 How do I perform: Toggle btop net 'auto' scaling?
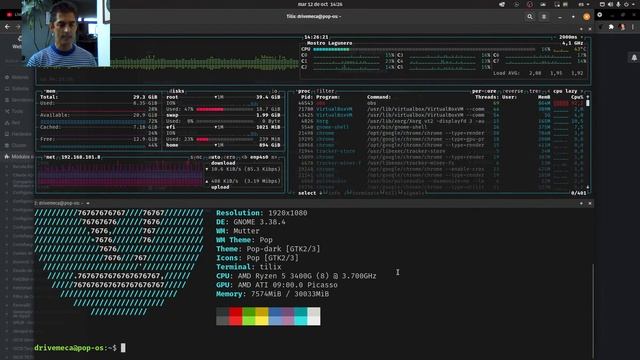click(x=214, y=157)
